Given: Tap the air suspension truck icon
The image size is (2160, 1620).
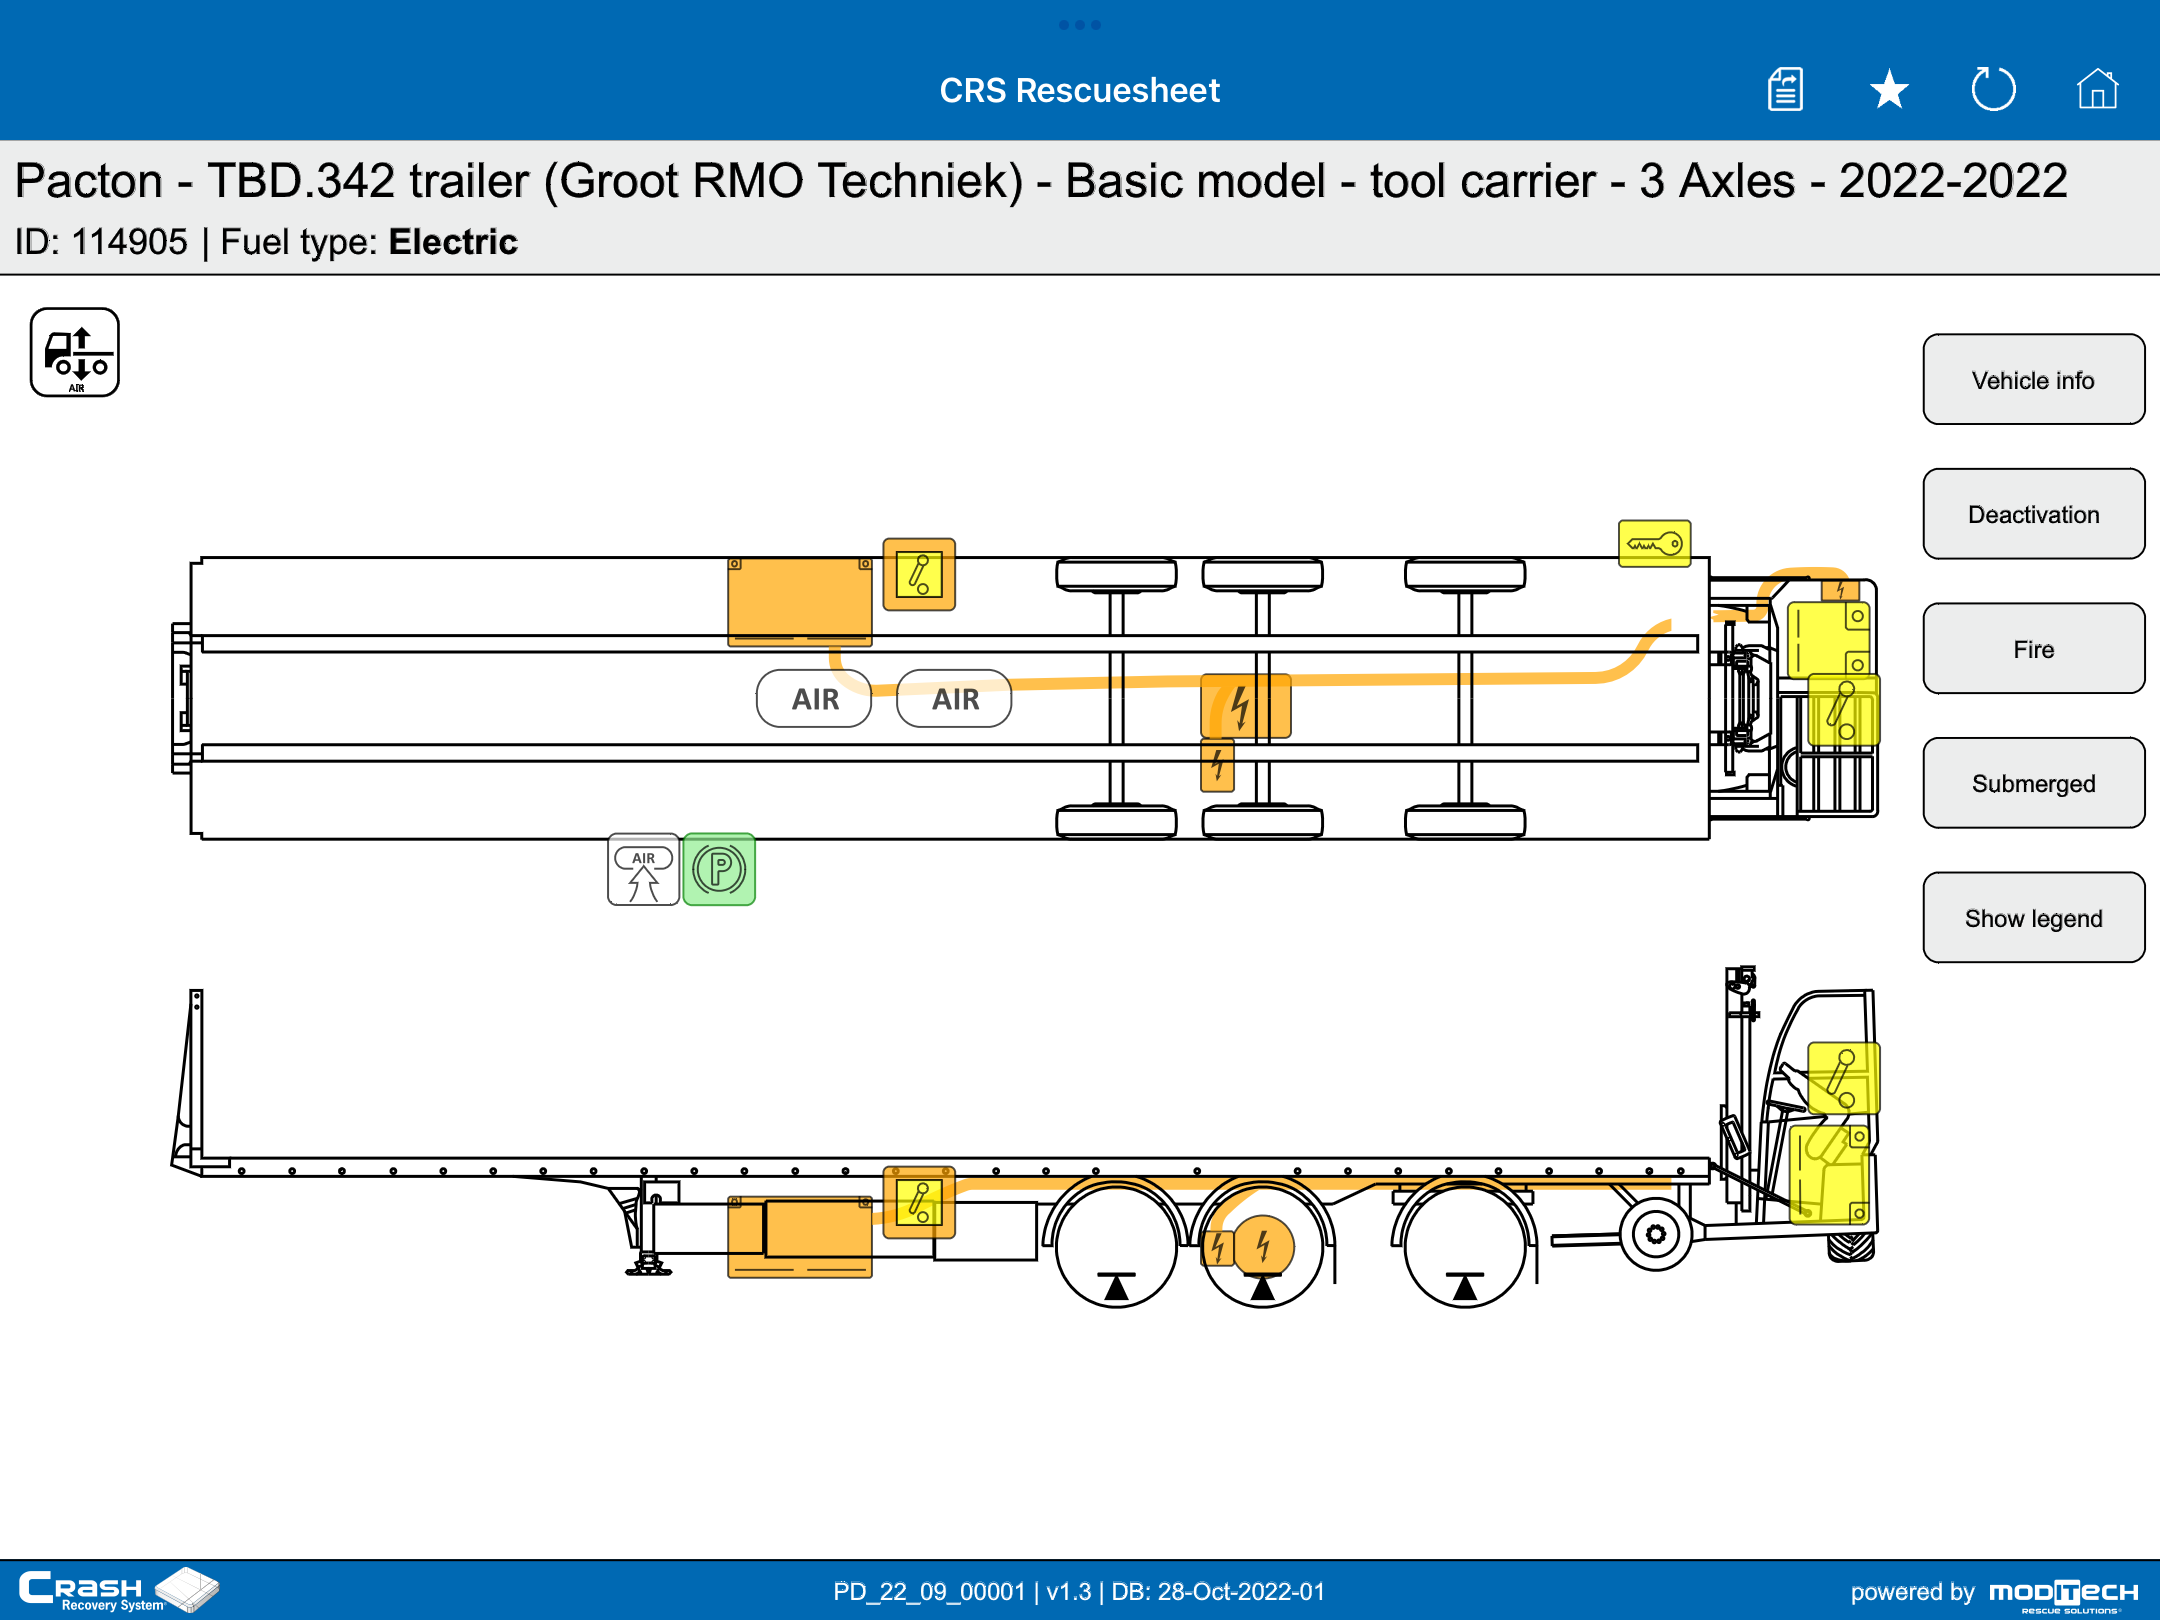Looking at the screenshot, I should pyautogui.click(x=75, y=353).
